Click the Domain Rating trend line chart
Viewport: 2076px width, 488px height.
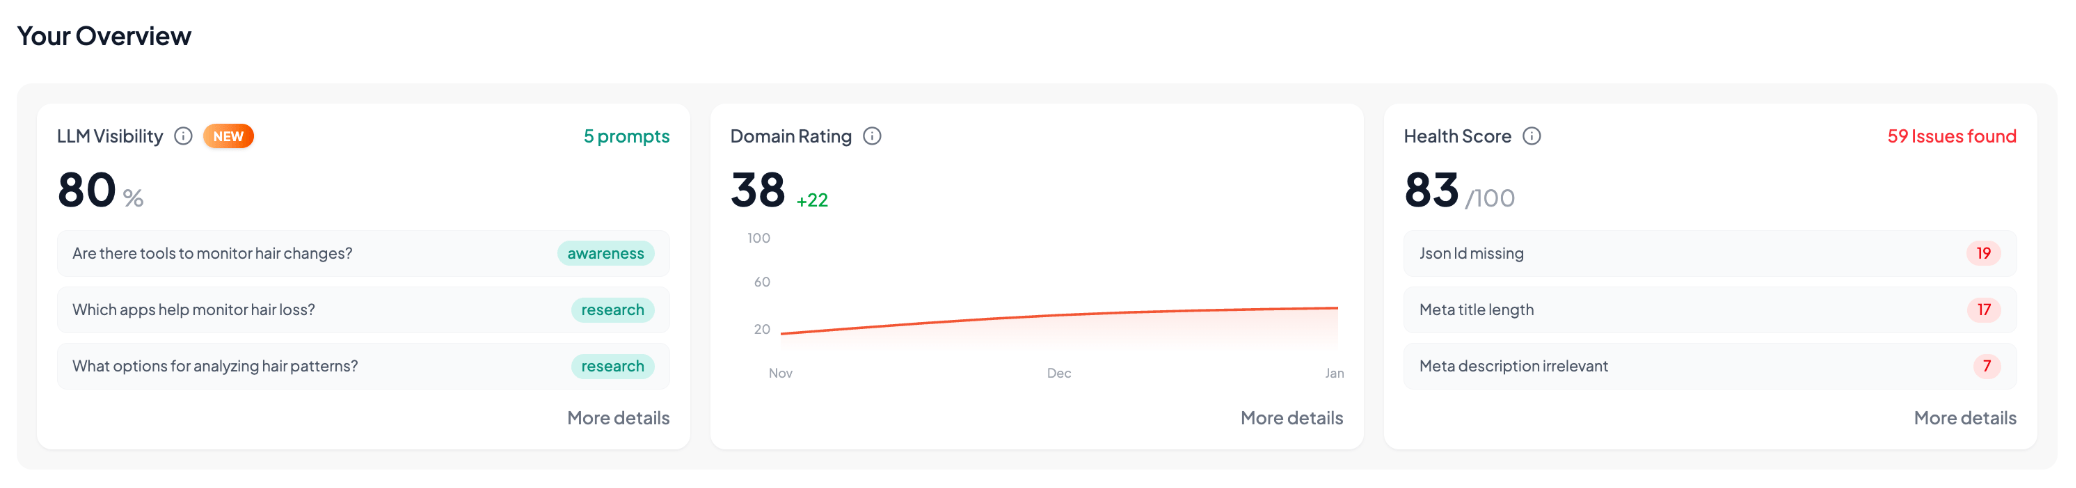pos(1058,318)
